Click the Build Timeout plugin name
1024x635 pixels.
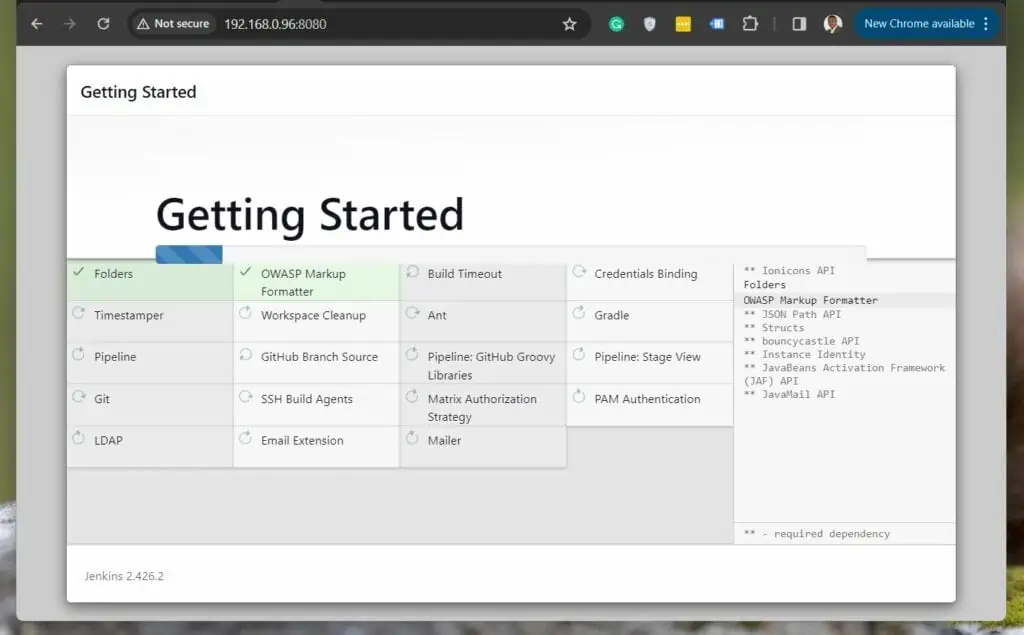coord(464,274)
